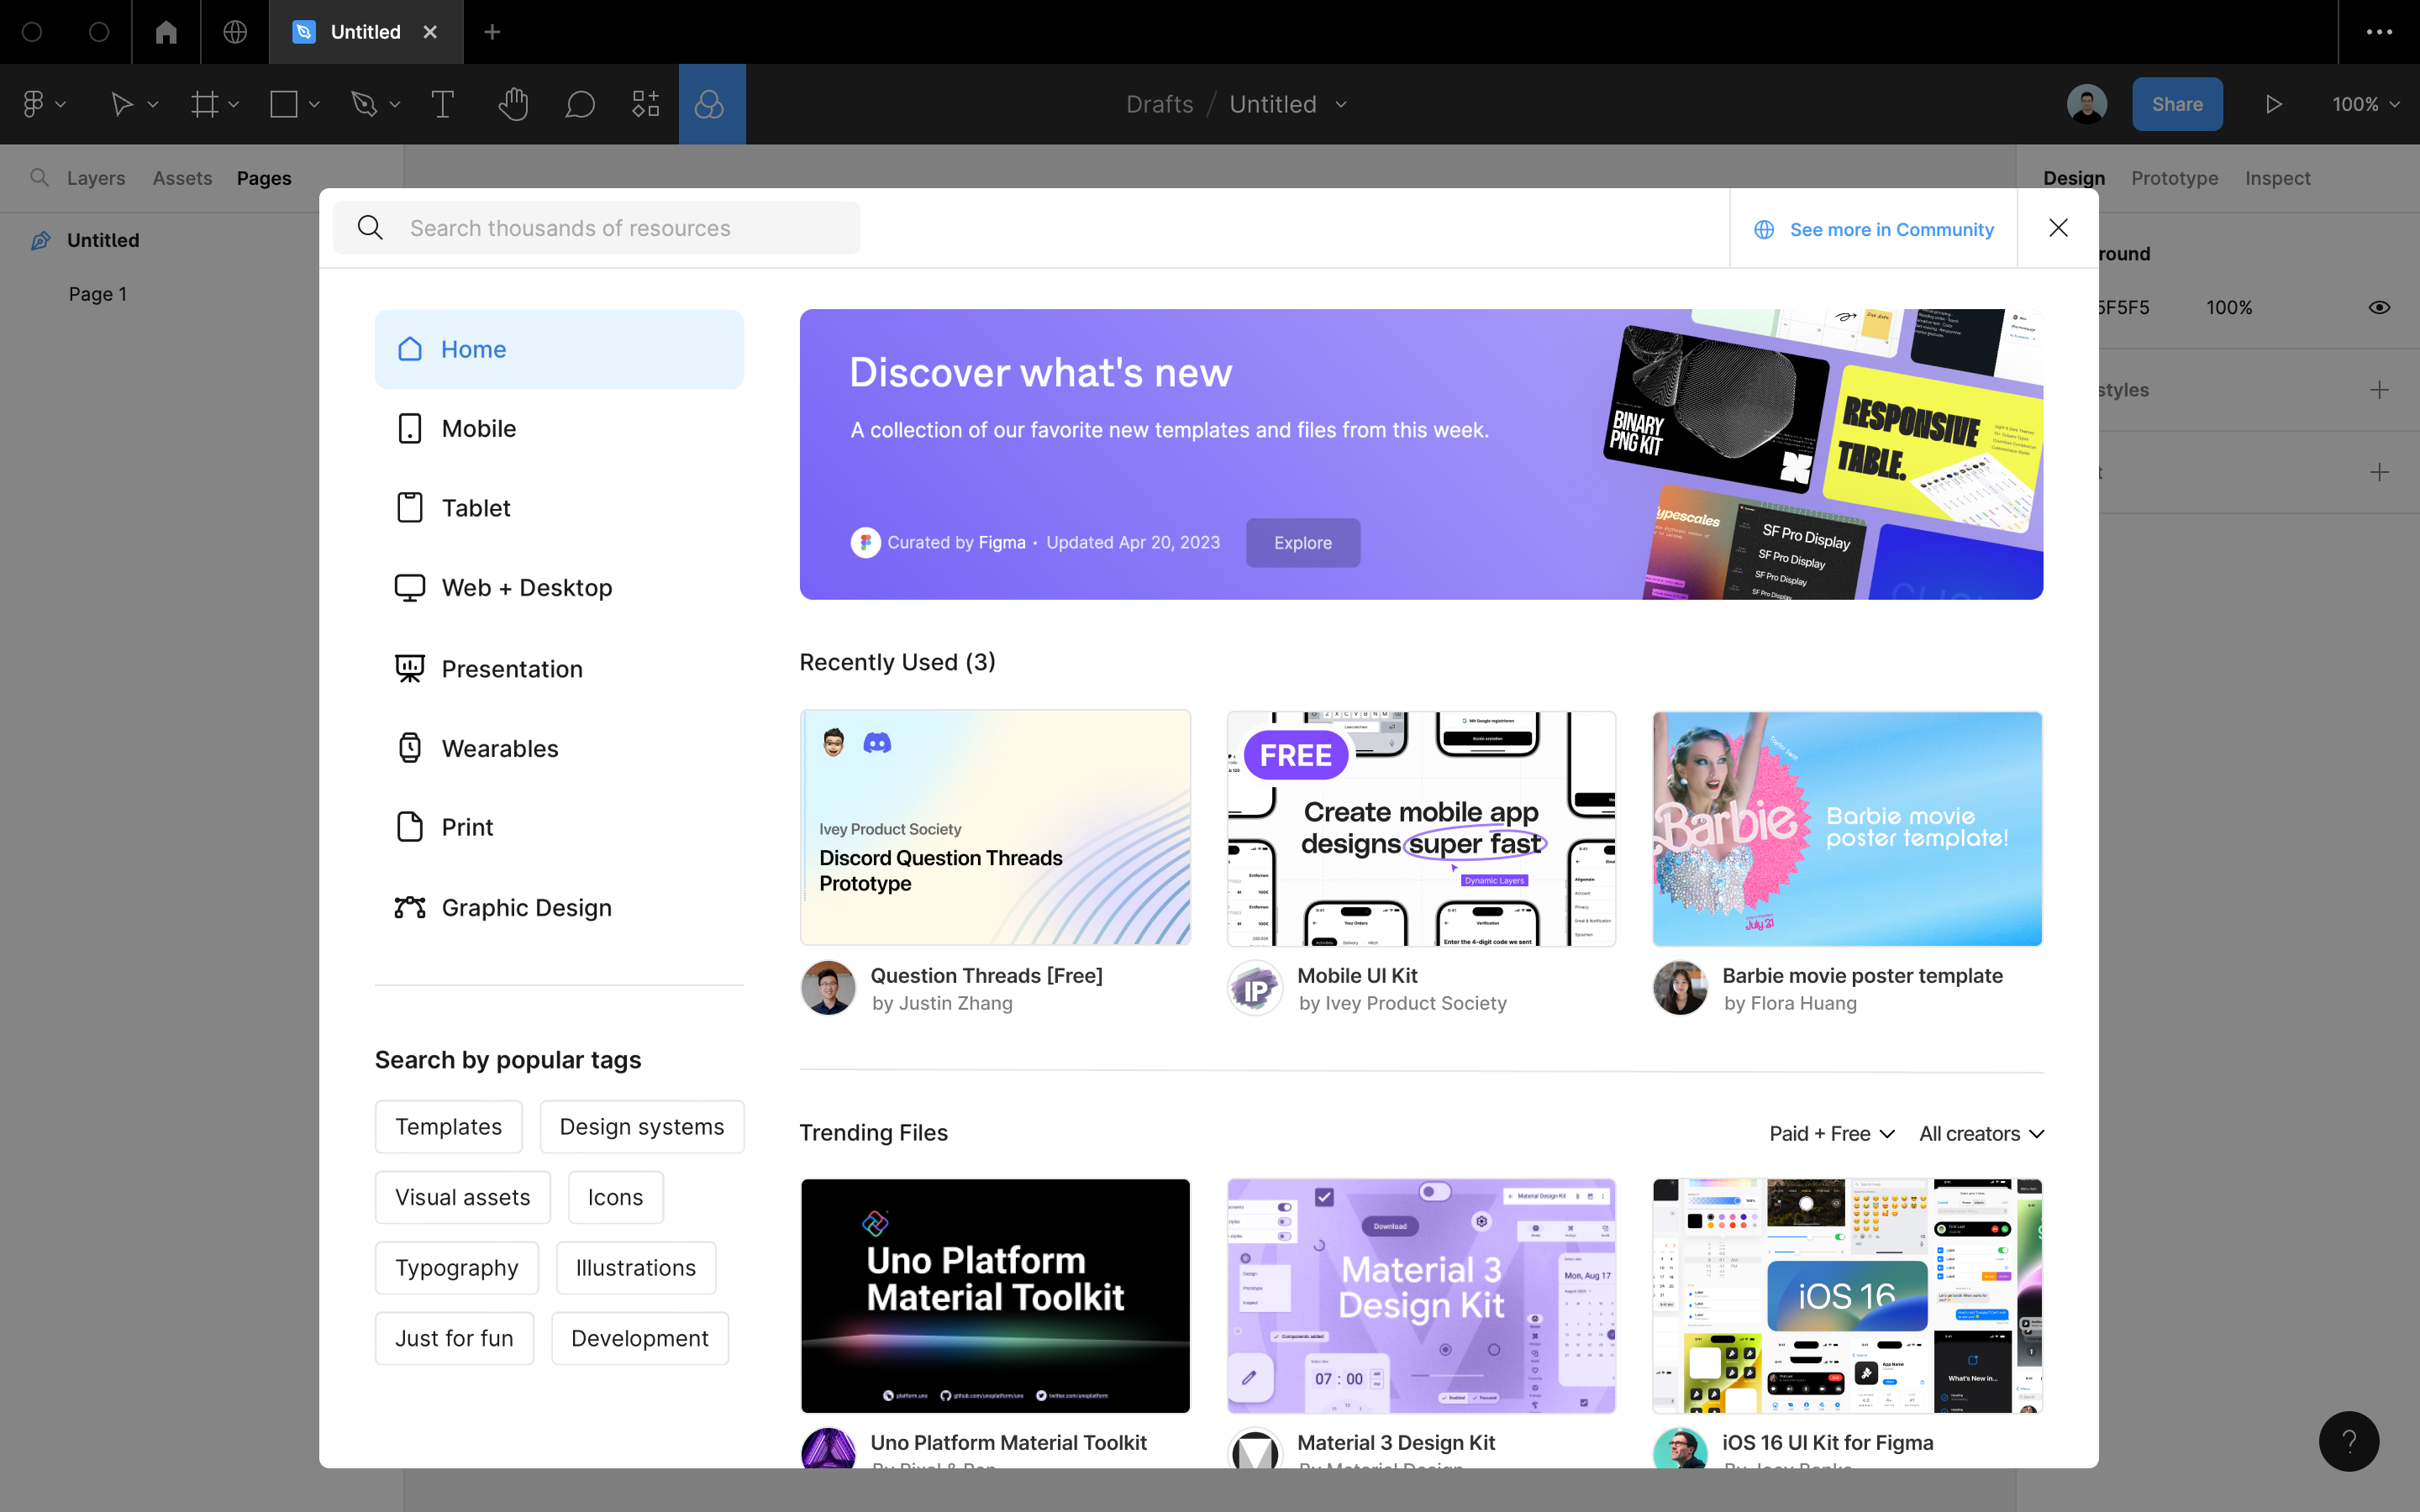
Task: Click the search icon in the Layers panel
Action: 39,177
